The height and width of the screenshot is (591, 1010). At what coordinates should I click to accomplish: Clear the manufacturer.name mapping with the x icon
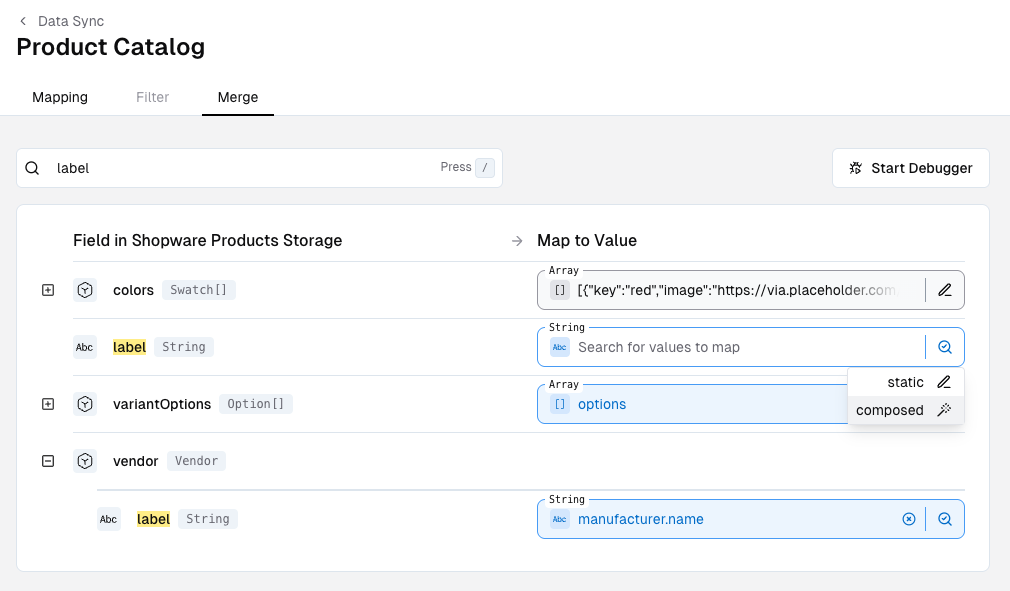[909, 519]
